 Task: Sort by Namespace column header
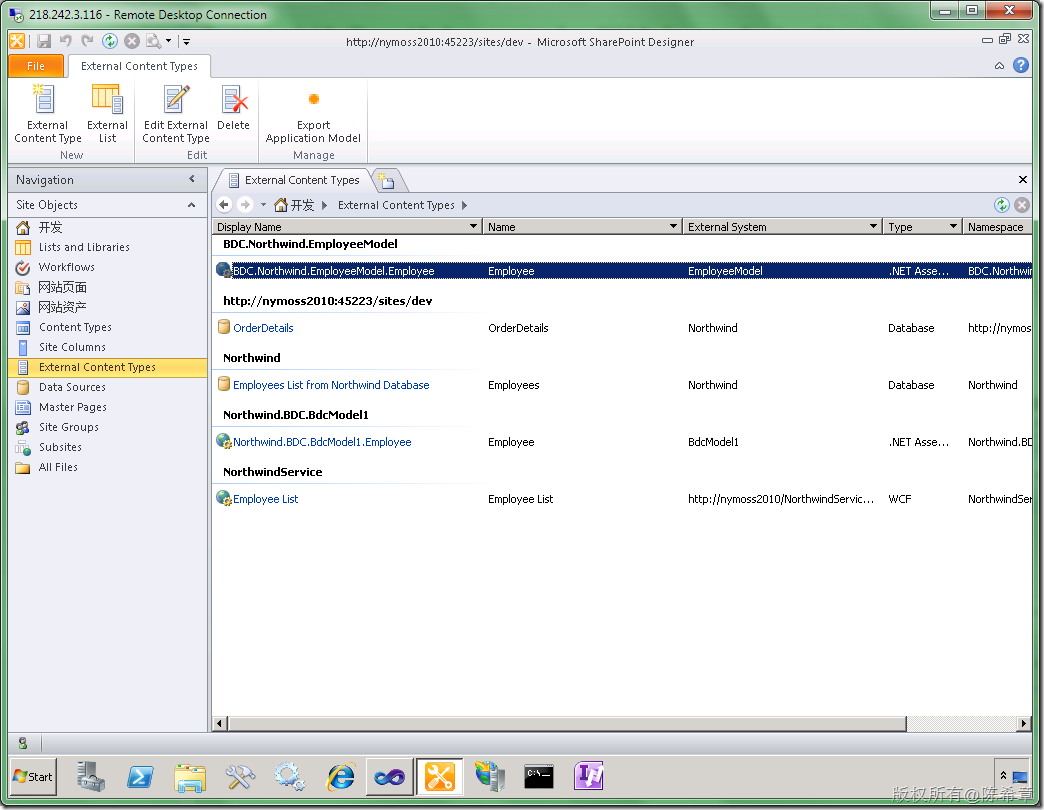pyautogui.click(x=995, y=226)
